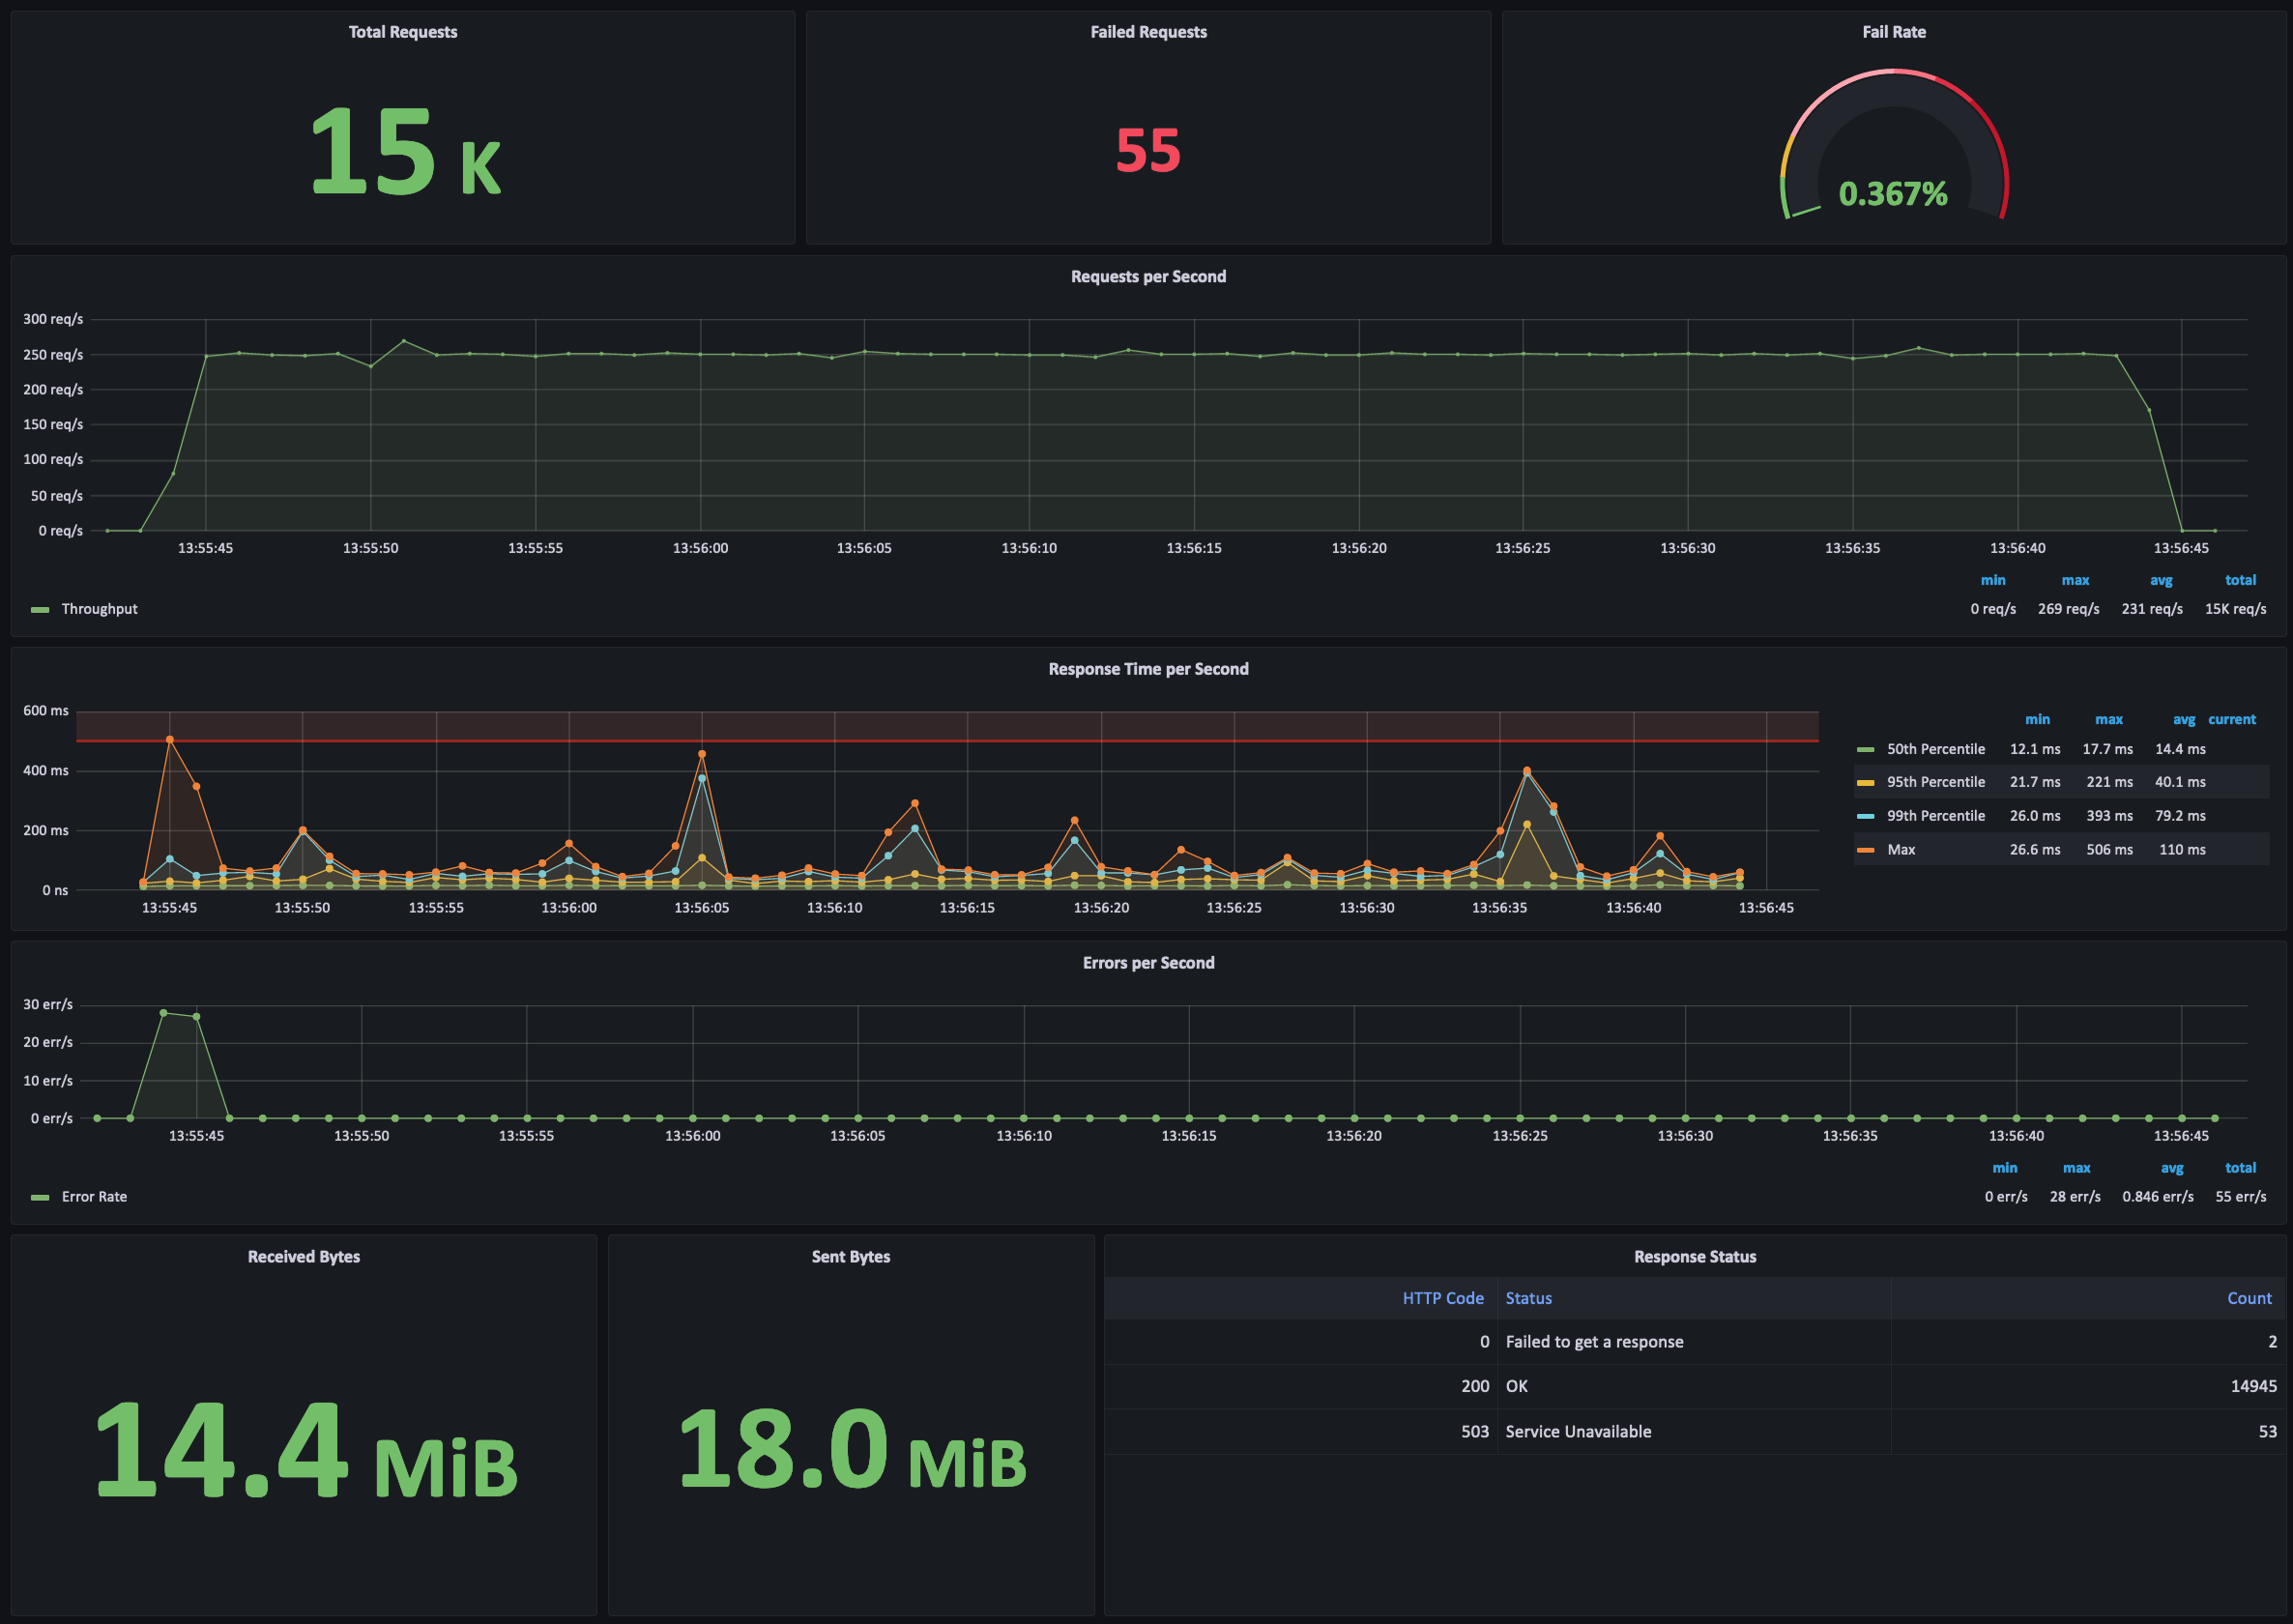This screenshot has width=2293, height=1624.
Task: Open the Errors per Second panel menu
Action: 1148,963
